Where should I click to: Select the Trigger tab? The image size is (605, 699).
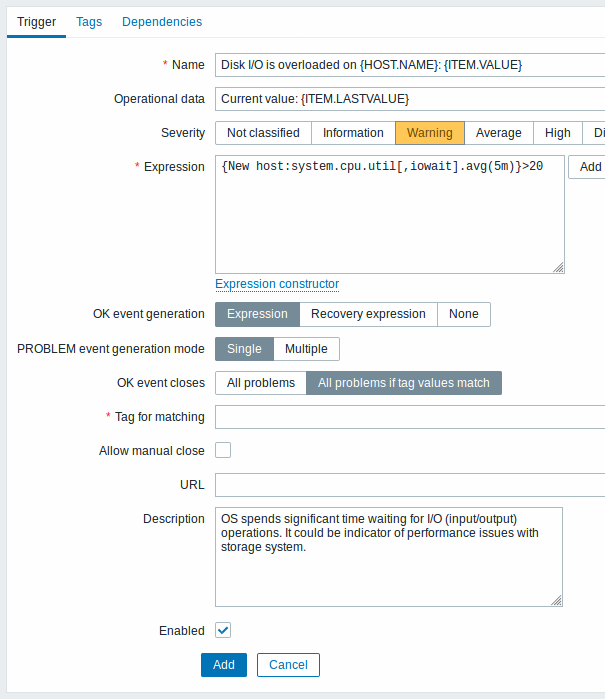pyautogui.click(x=37, y=22)
